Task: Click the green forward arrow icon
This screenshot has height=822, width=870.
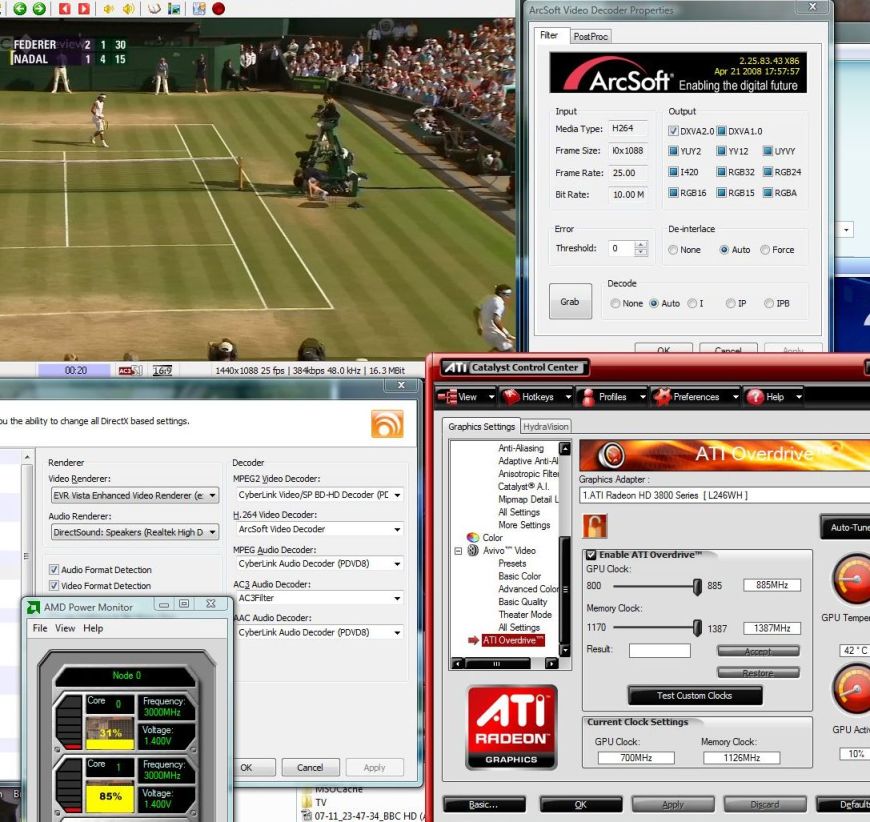Action: [x=39, y=8]
